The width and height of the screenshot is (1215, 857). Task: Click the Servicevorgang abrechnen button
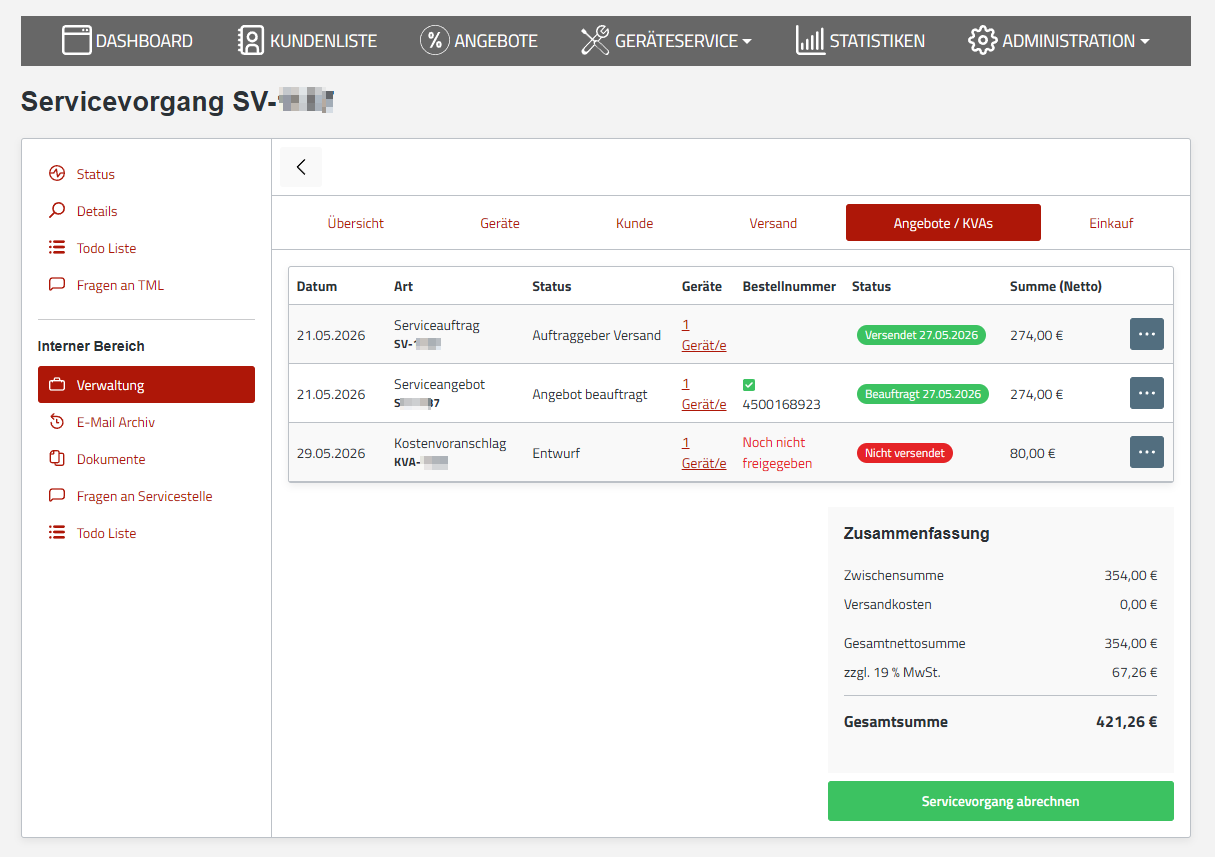(1001, 801)
